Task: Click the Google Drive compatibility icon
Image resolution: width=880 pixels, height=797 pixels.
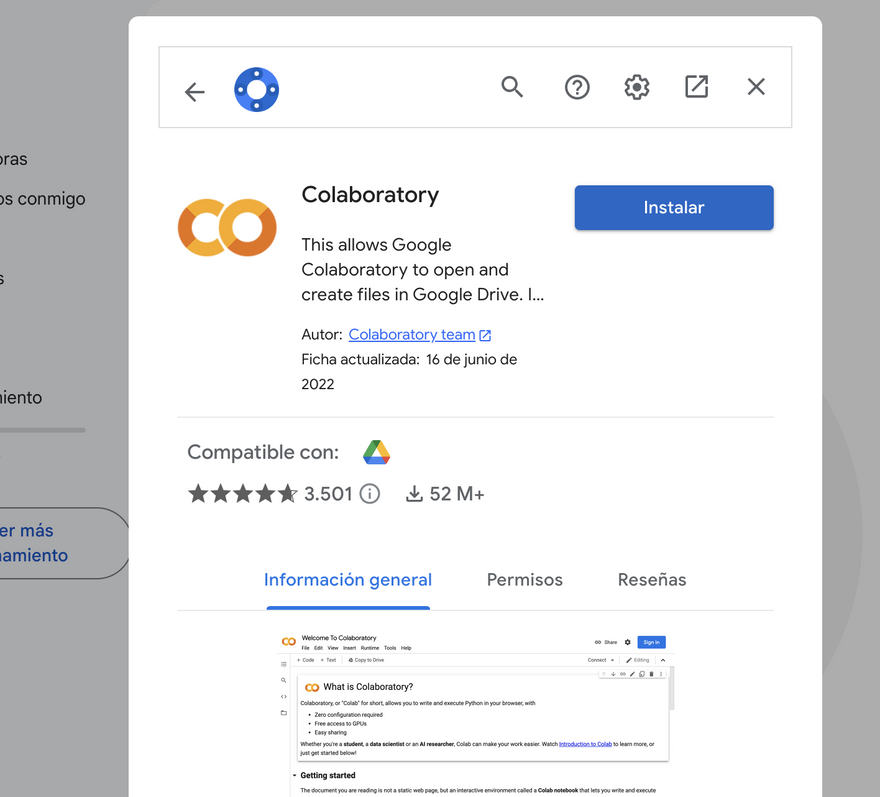Action: 377,452
